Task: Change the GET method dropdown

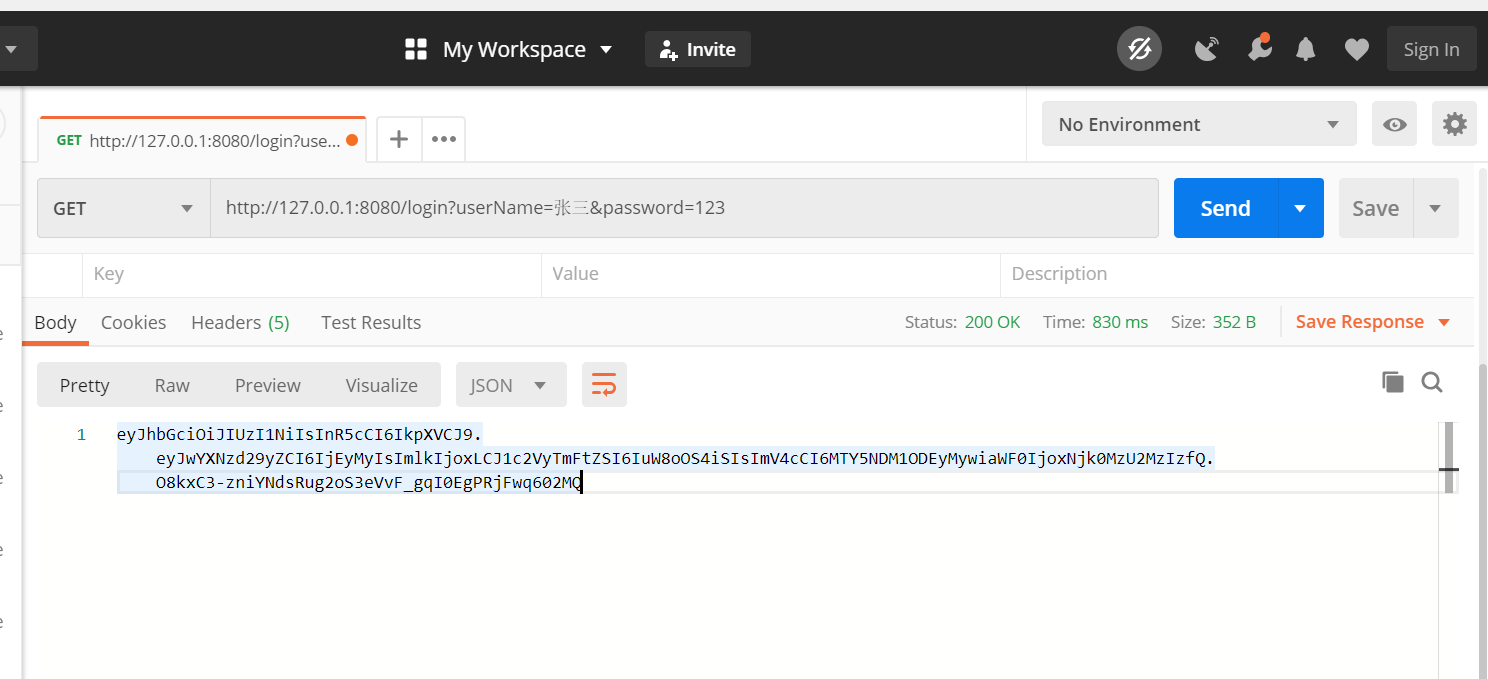Action: 124,208
